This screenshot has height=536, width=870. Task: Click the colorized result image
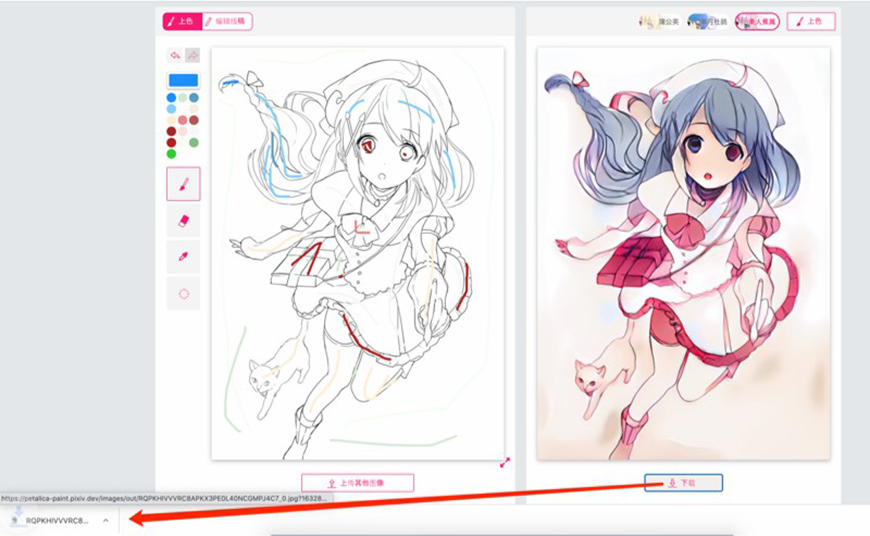[683, 253]
